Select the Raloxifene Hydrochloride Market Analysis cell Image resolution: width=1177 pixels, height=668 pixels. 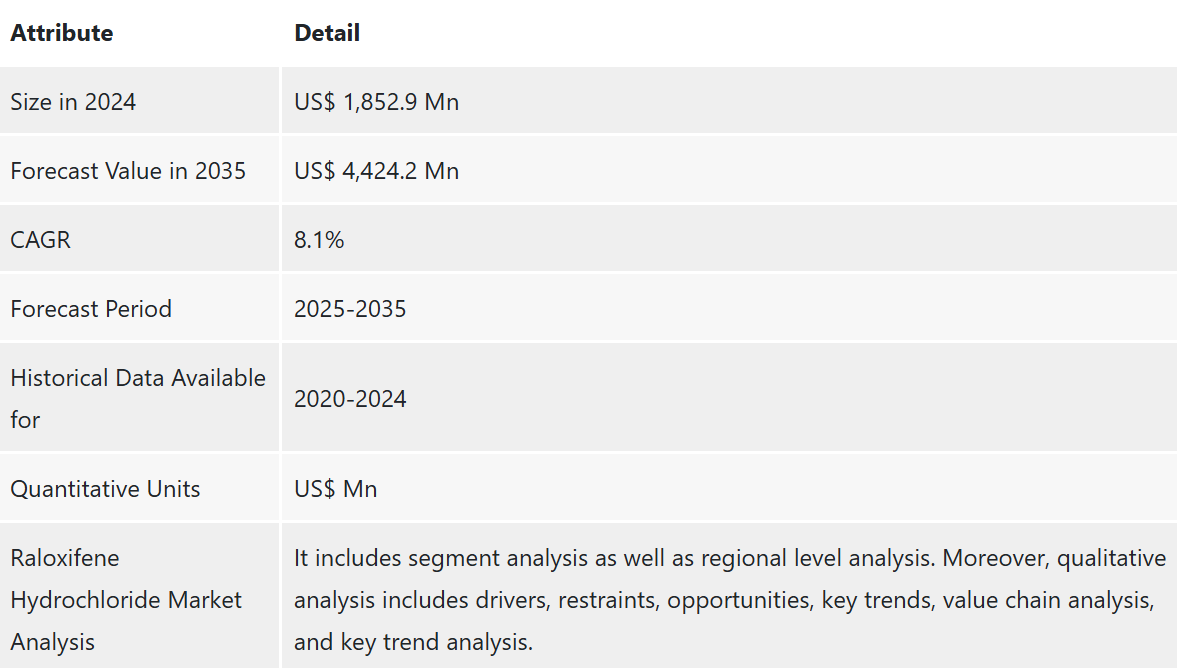pos(126,600)
